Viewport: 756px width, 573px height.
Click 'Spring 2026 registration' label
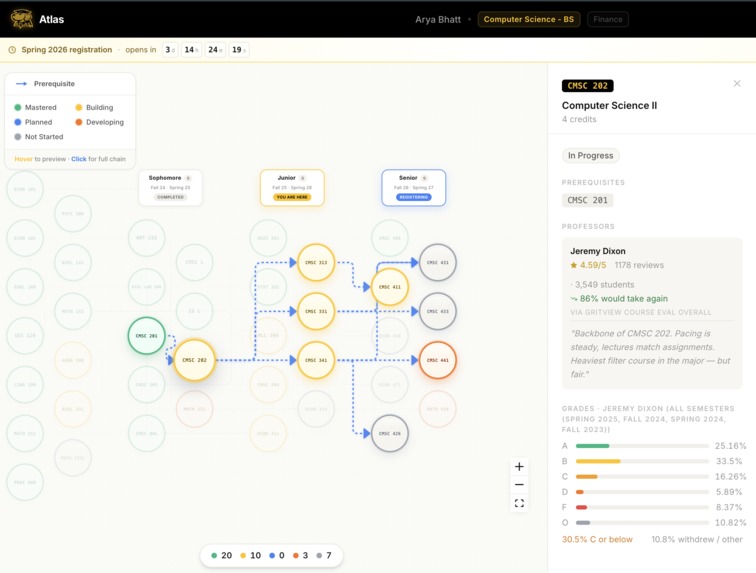click(67, 50)
